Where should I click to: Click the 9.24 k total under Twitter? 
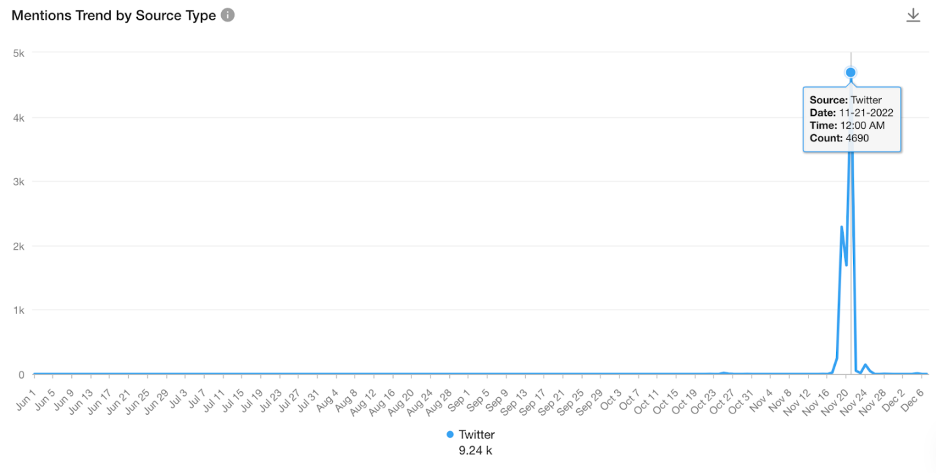(x=475, y=451)
